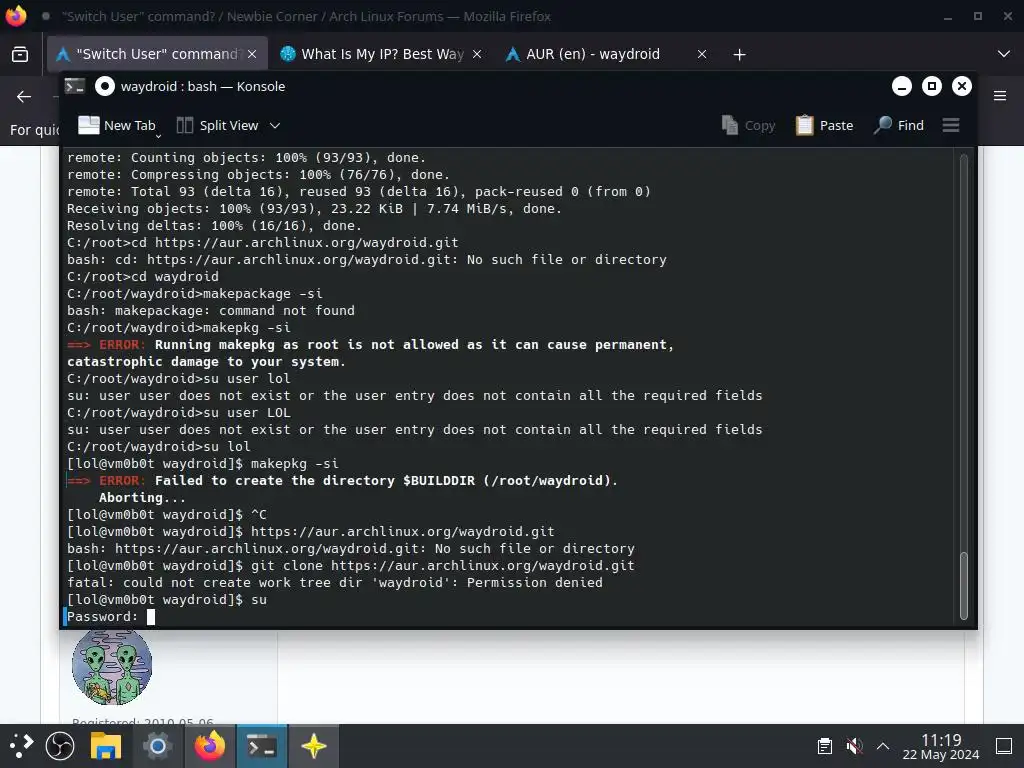1024x768 pixels.
Task: Click the Copy button in Konsole toolbar
Action: coord(748,125)
